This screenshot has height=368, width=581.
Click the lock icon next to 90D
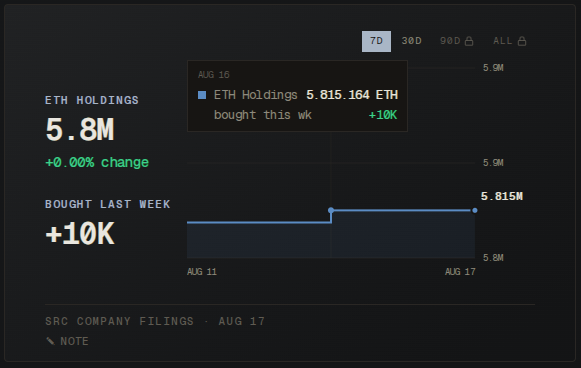point(469,41)
